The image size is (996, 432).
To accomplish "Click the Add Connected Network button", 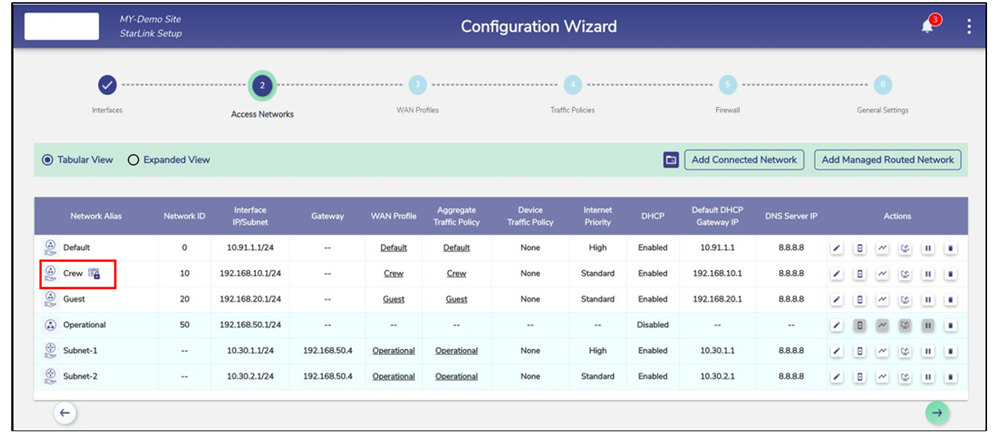I will coord(744,160).
